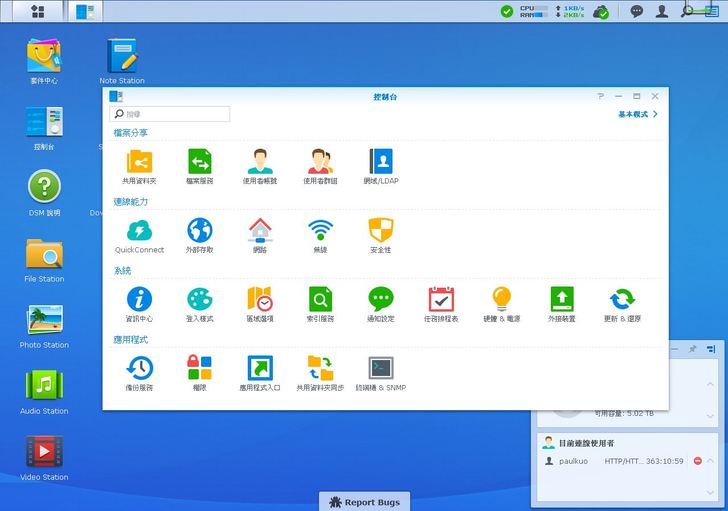728x511 pixels.
Task: Toggle the widget panel button in top bar
Action: coord(711,11)
